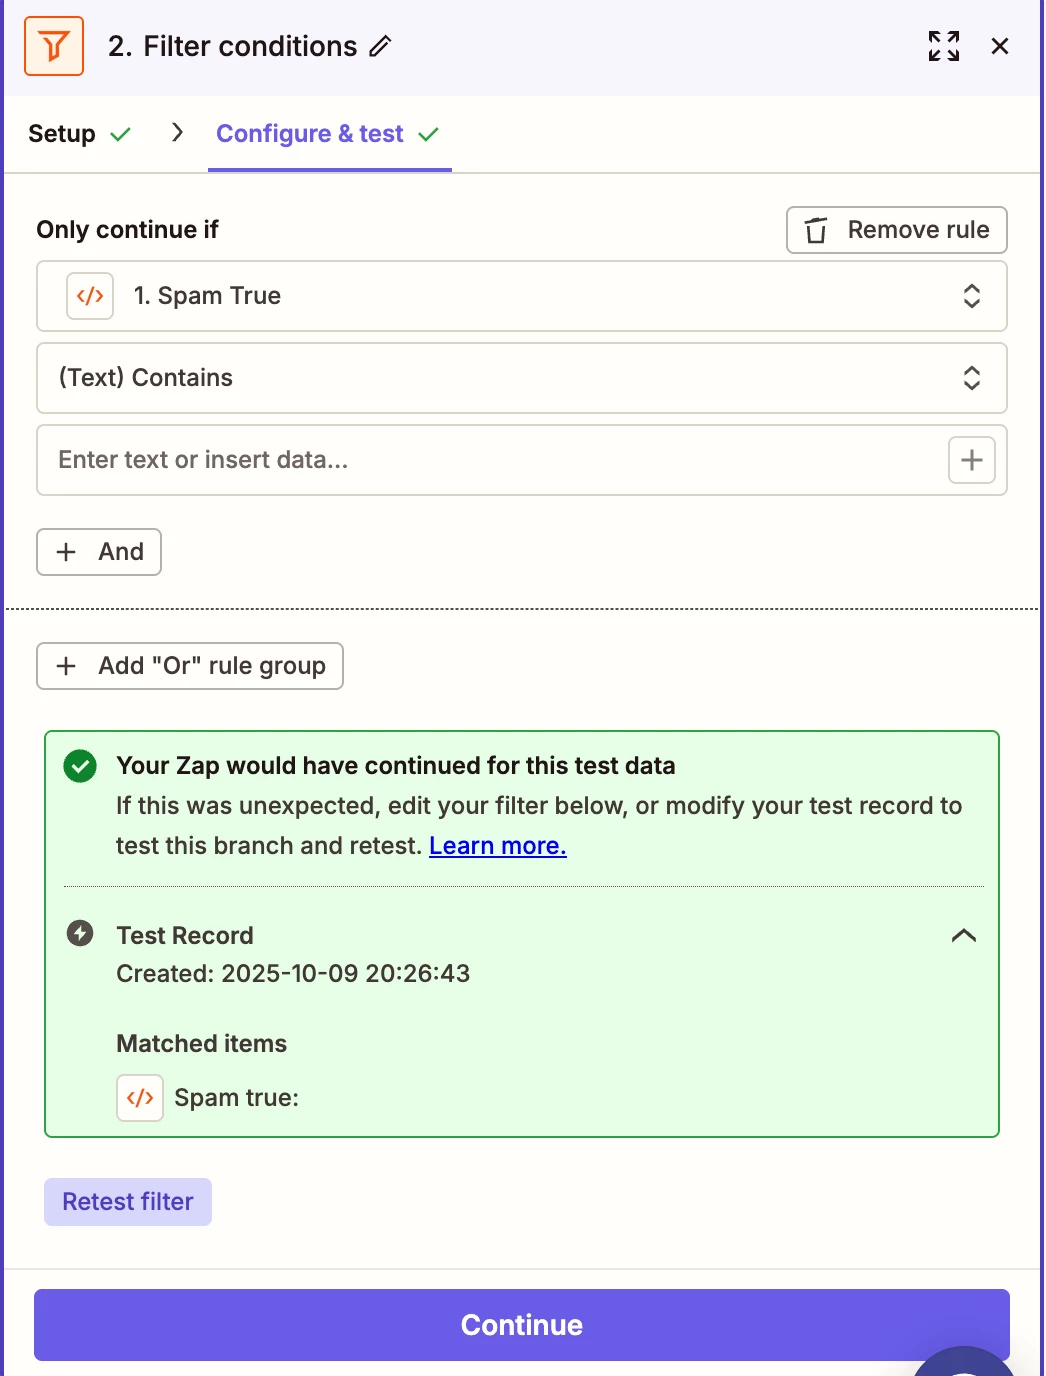Click the lightning icon next to Test Record
The image size is (1046, 1376).
80,934
